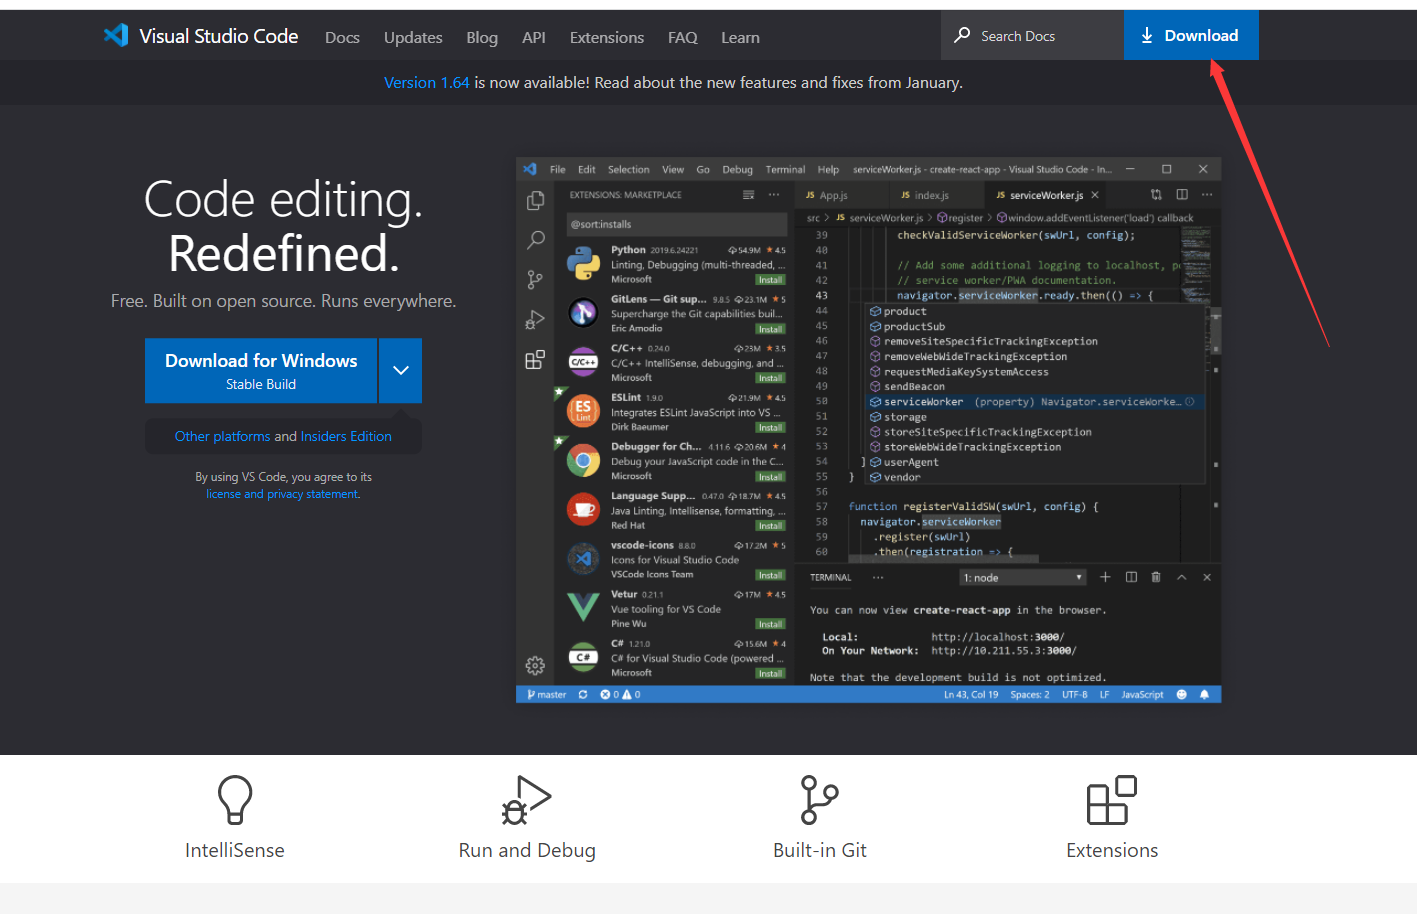The width and height of the screenshot is (1417, 914).
Task: Open the Insiders Edition link
Action: 346,436
